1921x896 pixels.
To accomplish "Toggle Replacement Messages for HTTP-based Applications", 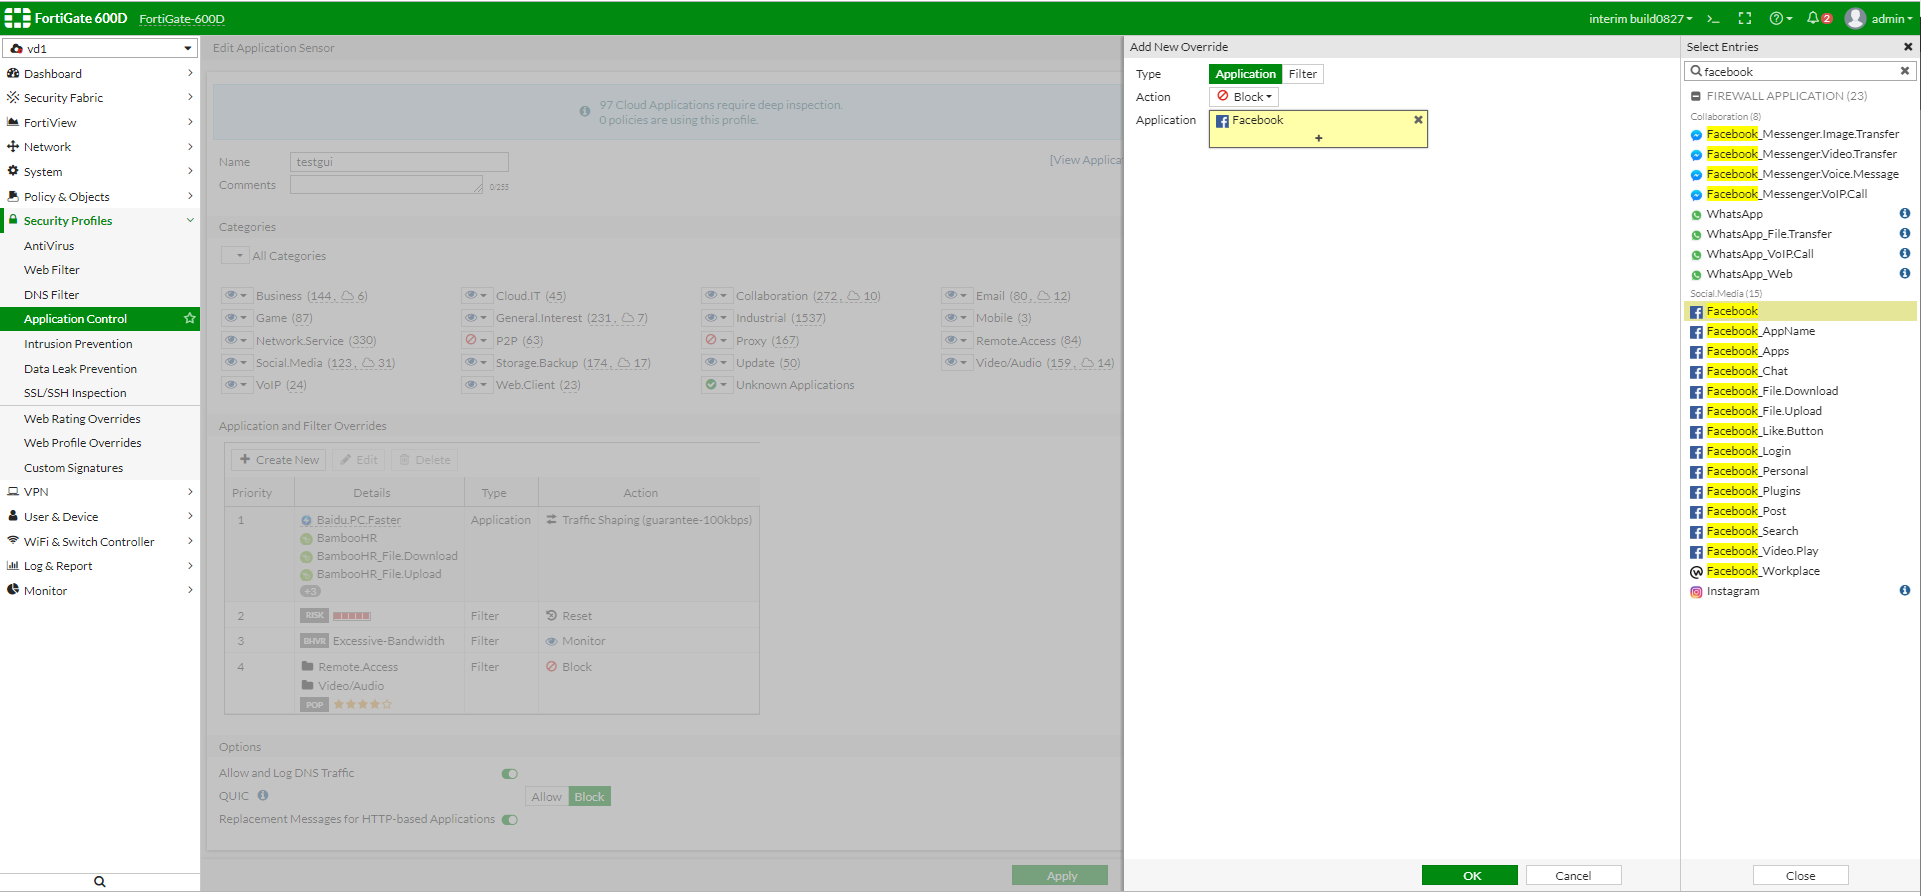I will 510,820.
